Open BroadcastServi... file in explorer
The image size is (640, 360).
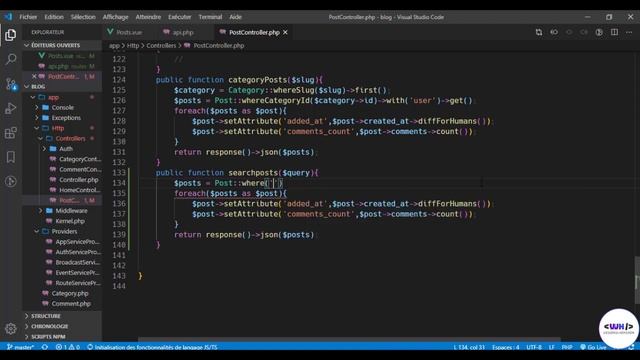78,262
